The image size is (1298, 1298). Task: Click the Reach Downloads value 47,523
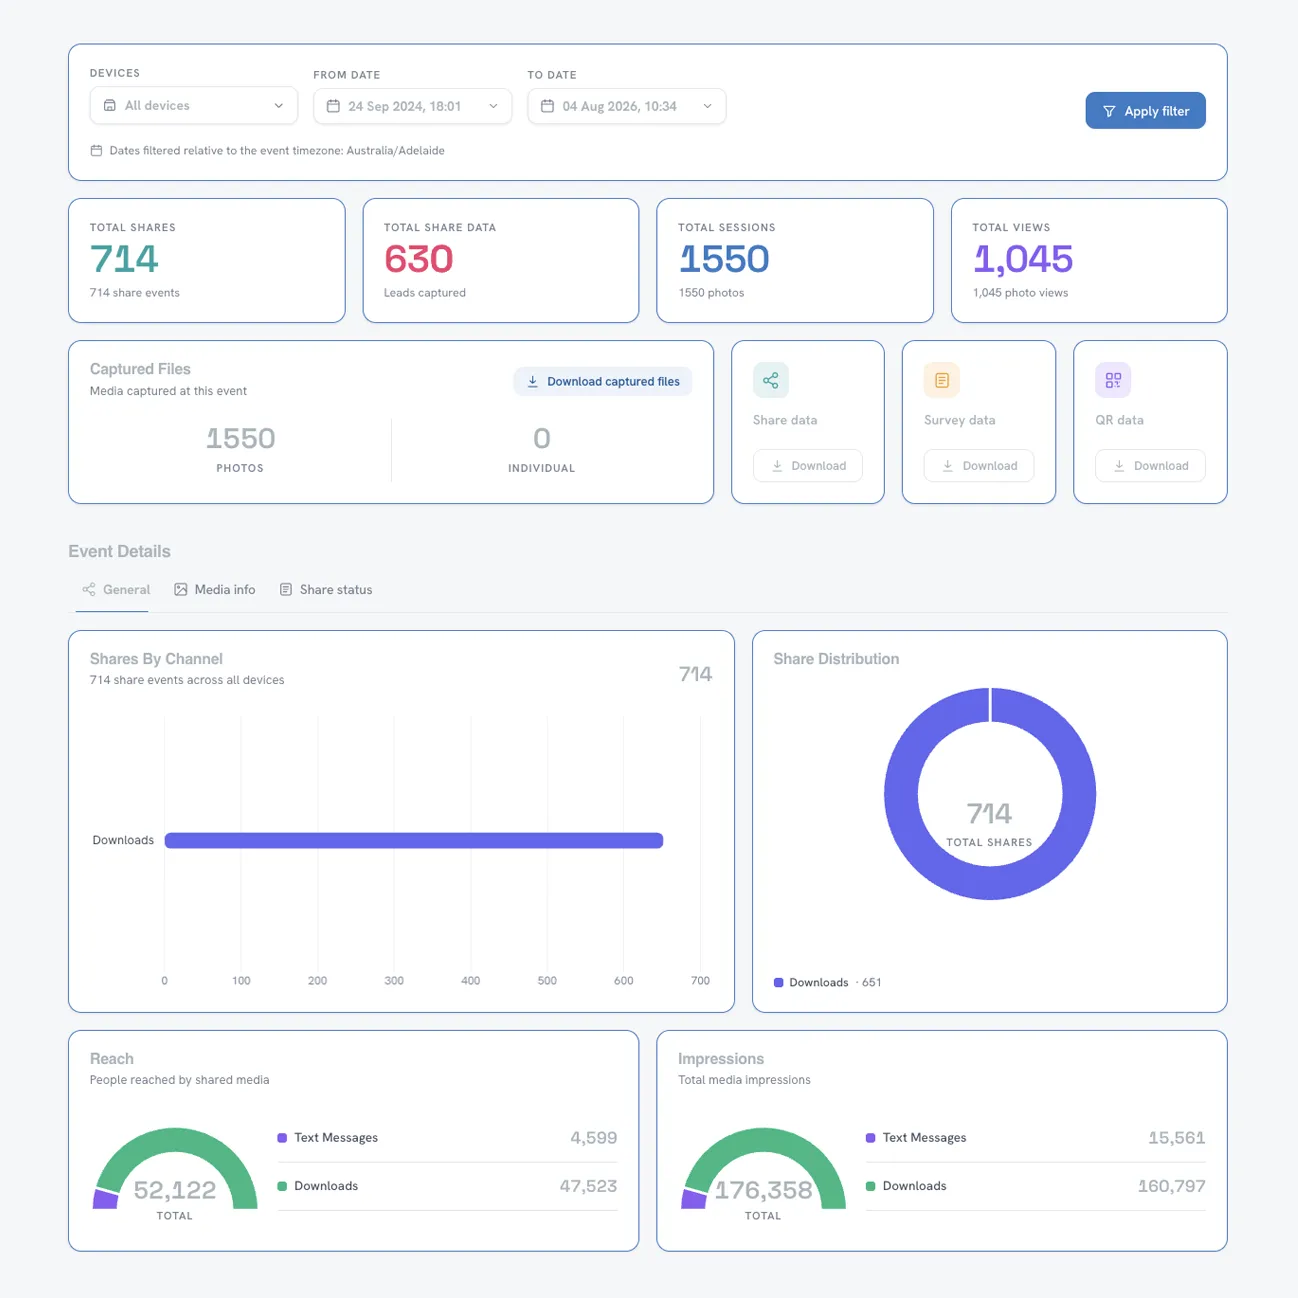(588, 1186)
